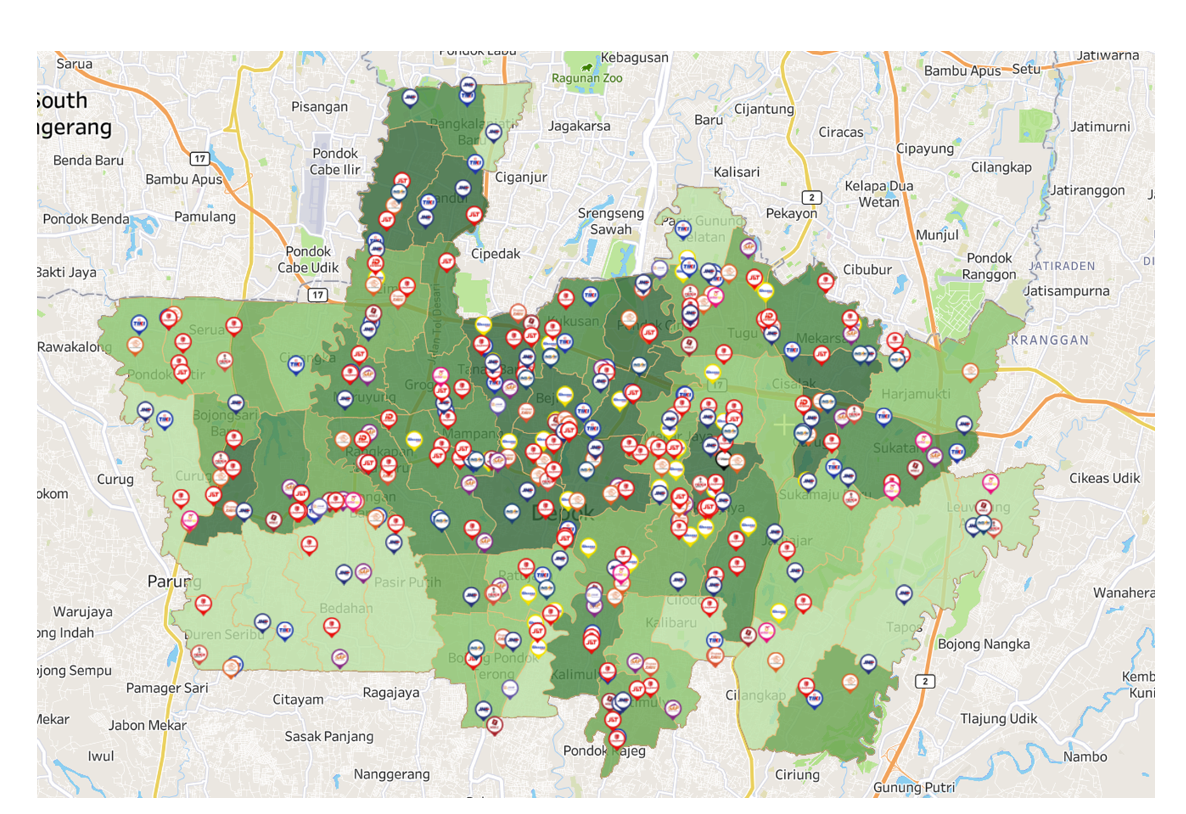
Task: Click the Sasak Panjang label
Action: click(329, 736)
